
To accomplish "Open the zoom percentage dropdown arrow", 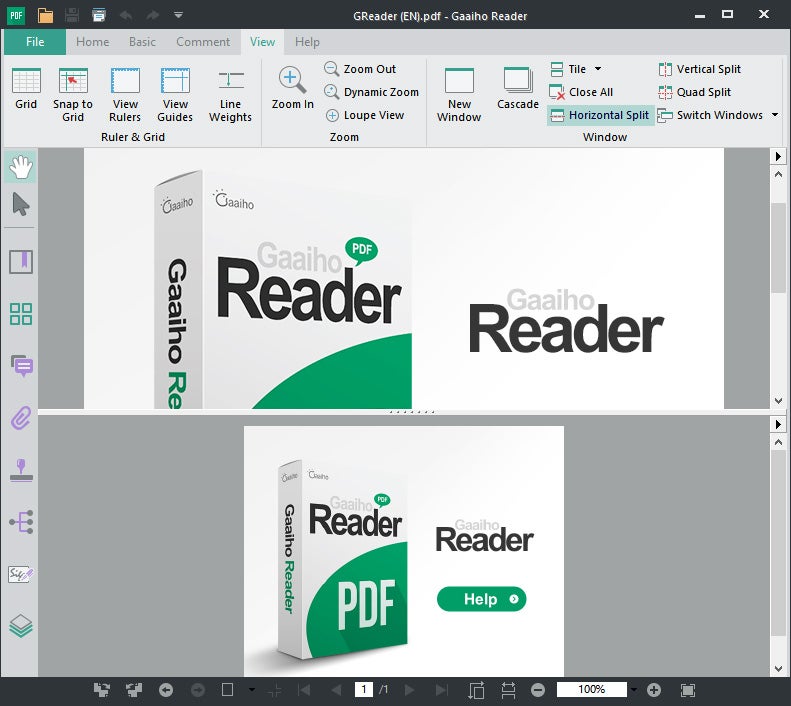I will pos(633,690).
